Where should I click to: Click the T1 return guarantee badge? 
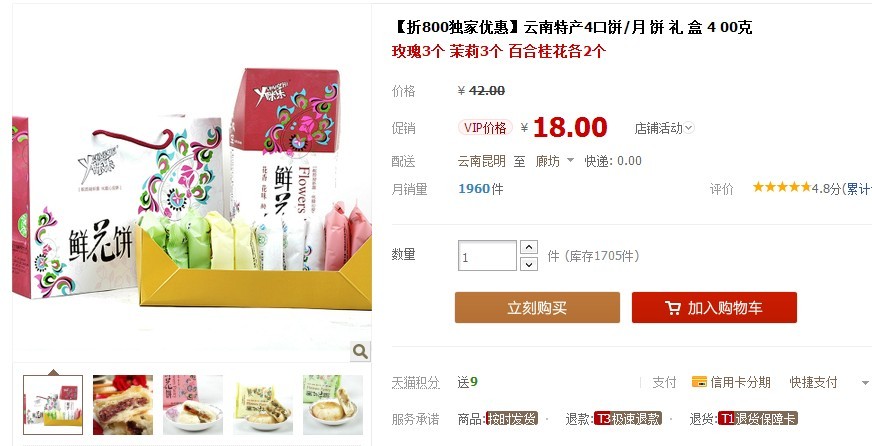pyautogui.click(x=758, y=419)
